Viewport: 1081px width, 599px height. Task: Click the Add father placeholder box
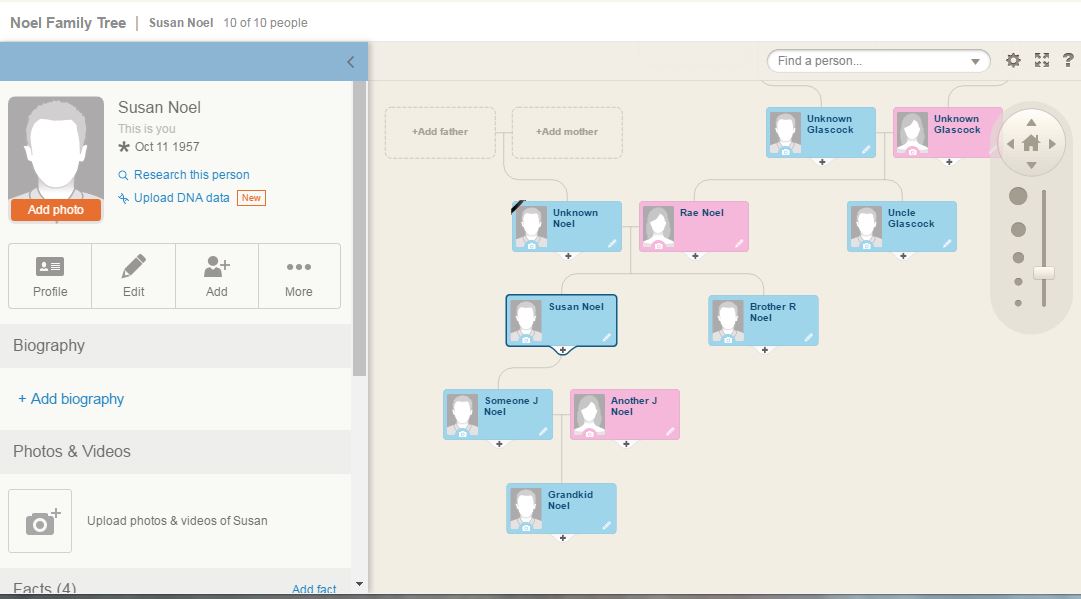coord(440,132)
